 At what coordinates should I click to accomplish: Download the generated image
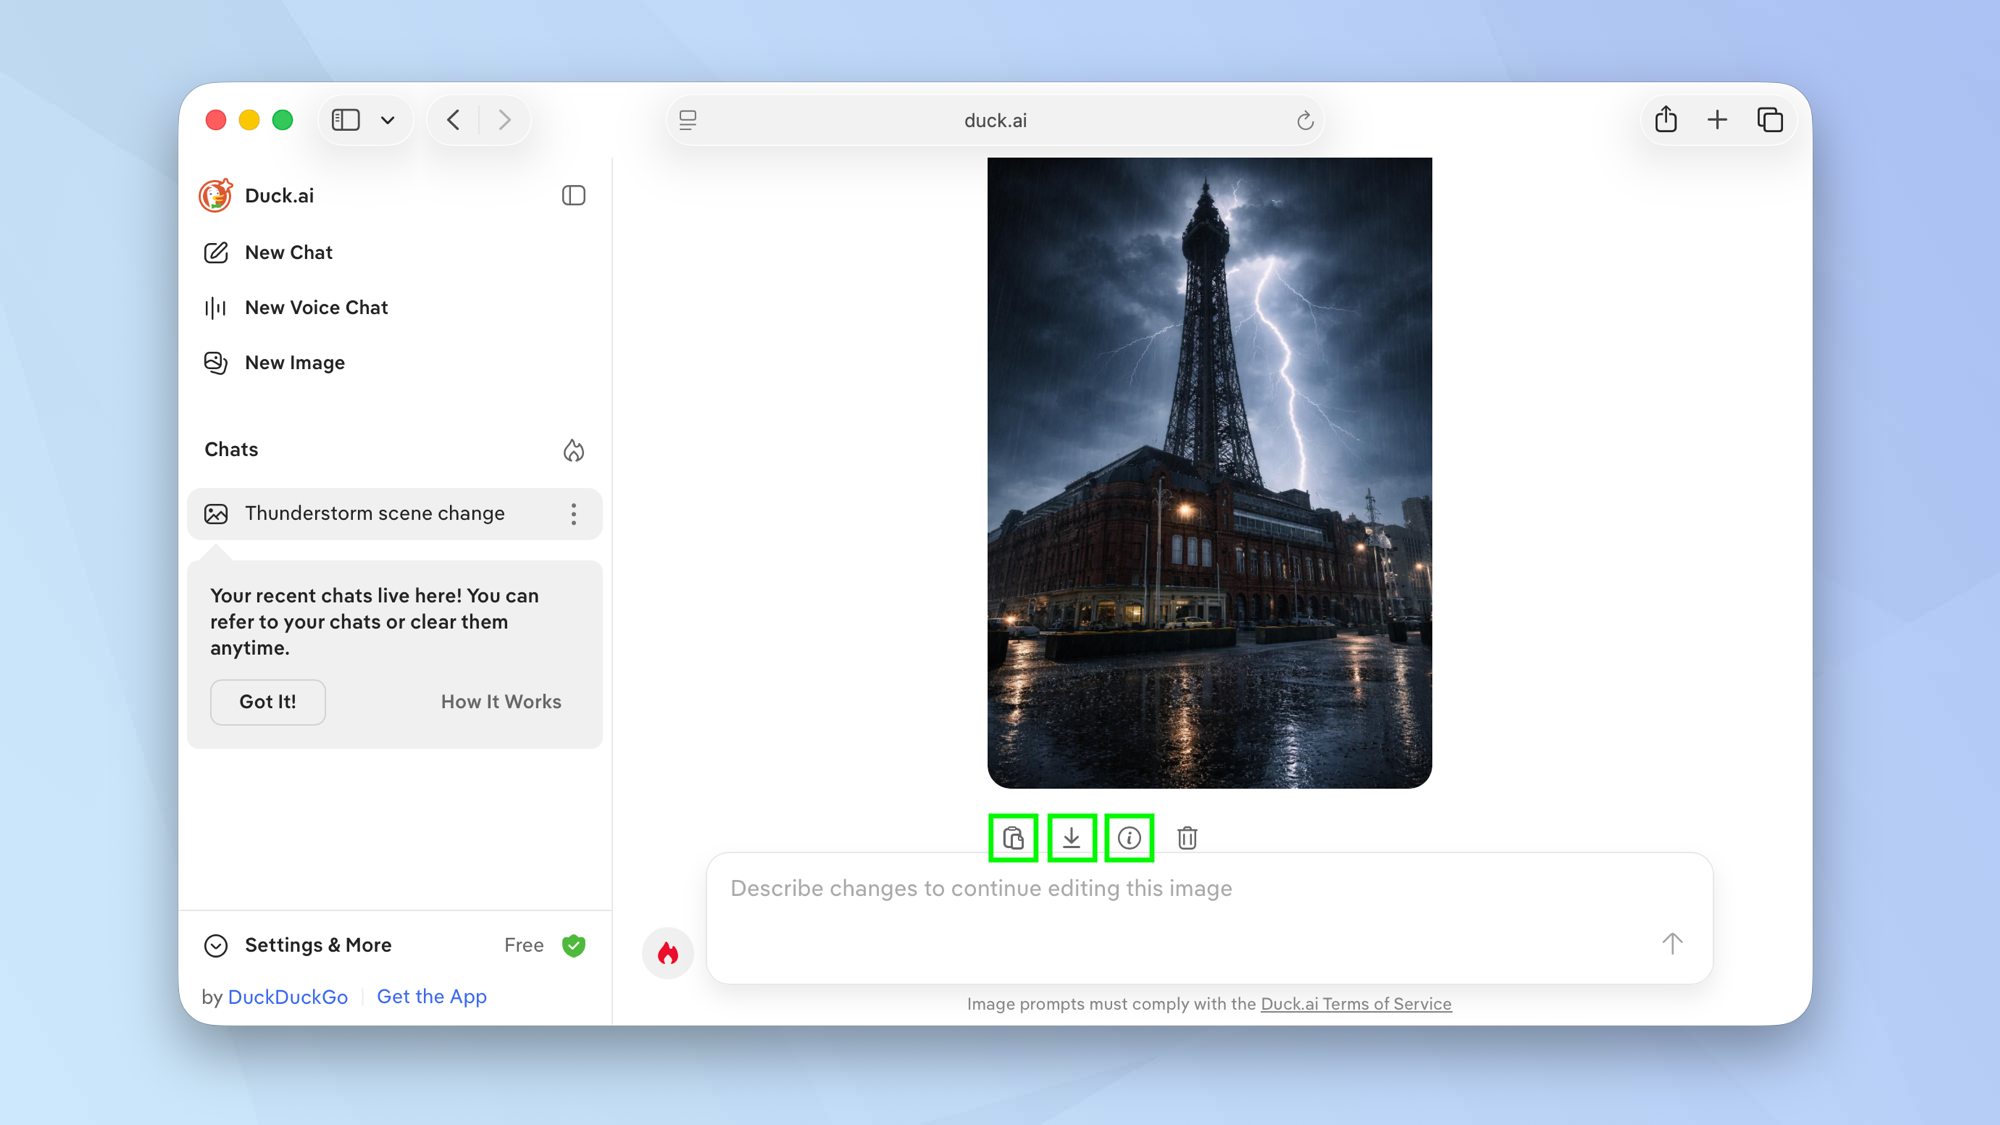click(1071, 838)
